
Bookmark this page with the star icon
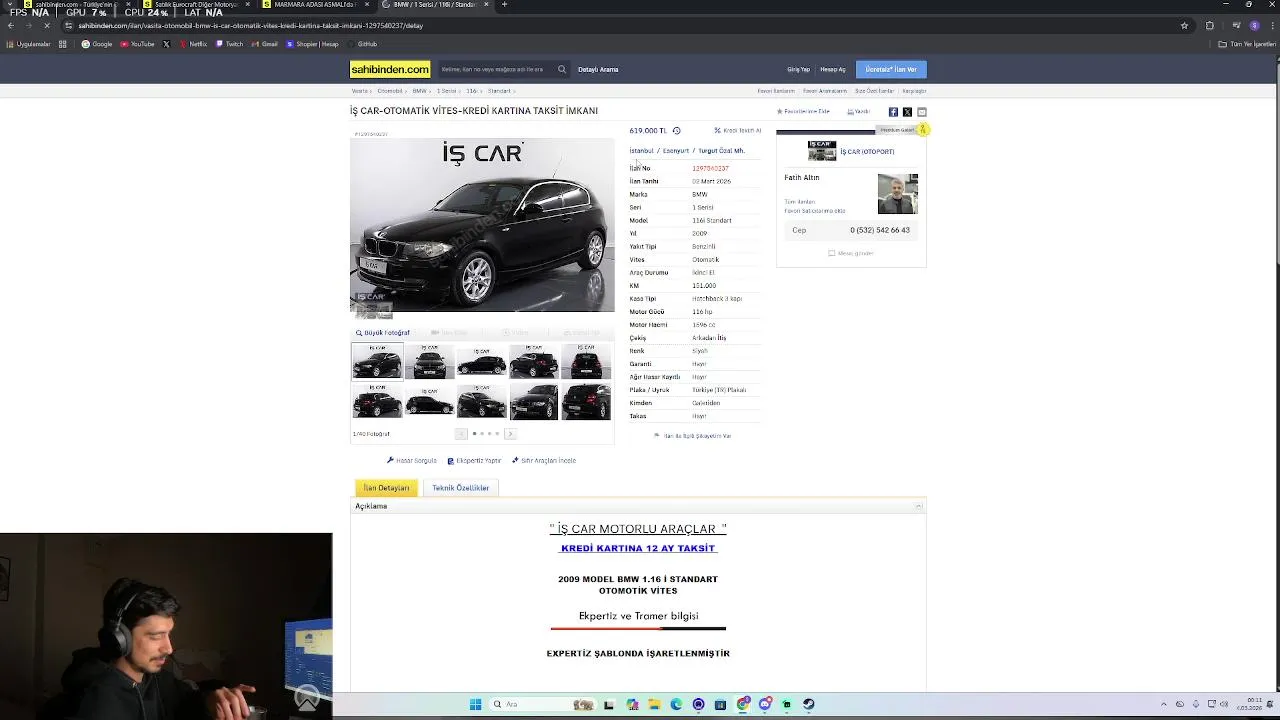tap(1184, 25)
